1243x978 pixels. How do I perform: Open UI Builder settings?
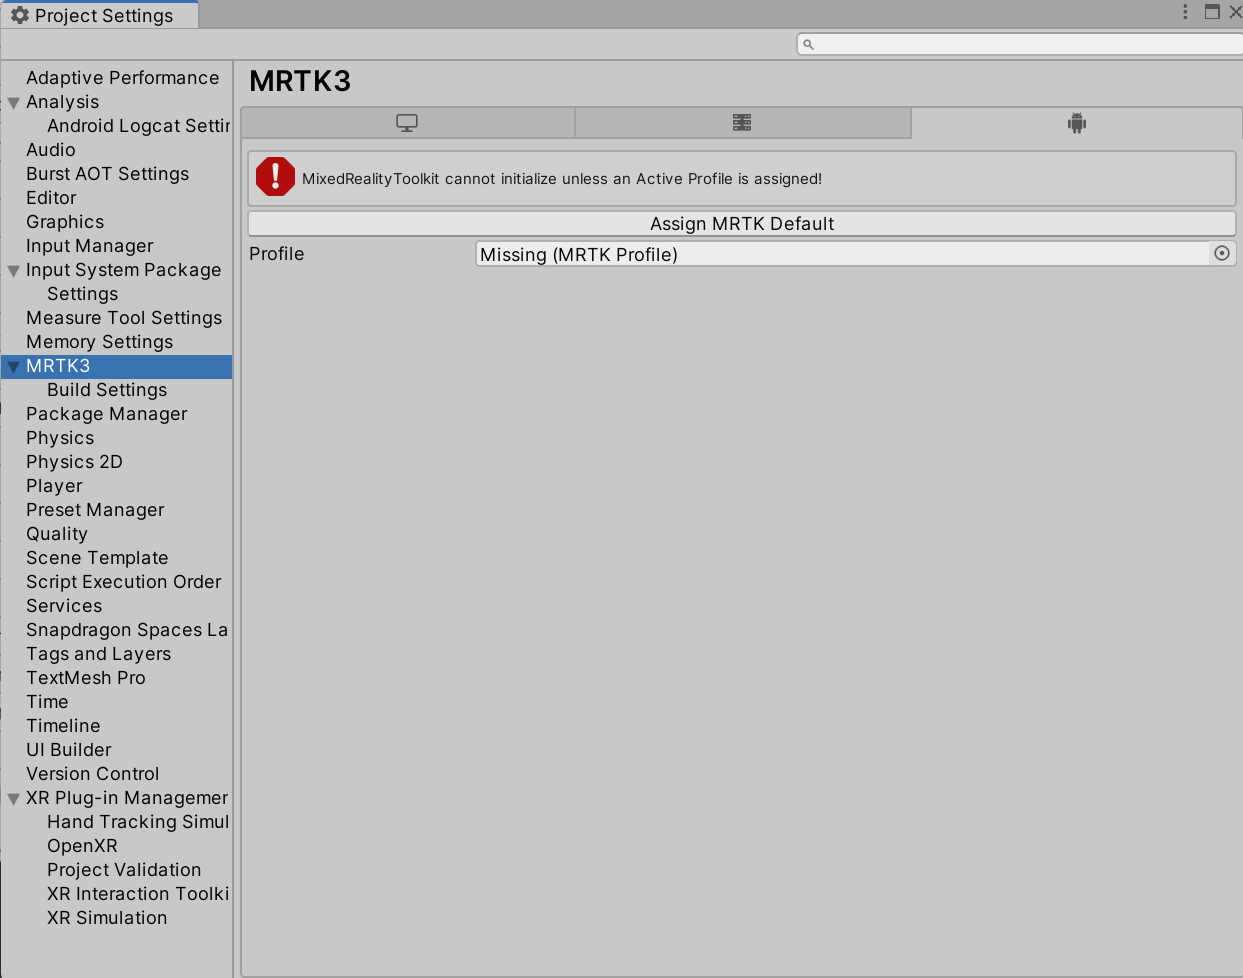tap(68, 750)
